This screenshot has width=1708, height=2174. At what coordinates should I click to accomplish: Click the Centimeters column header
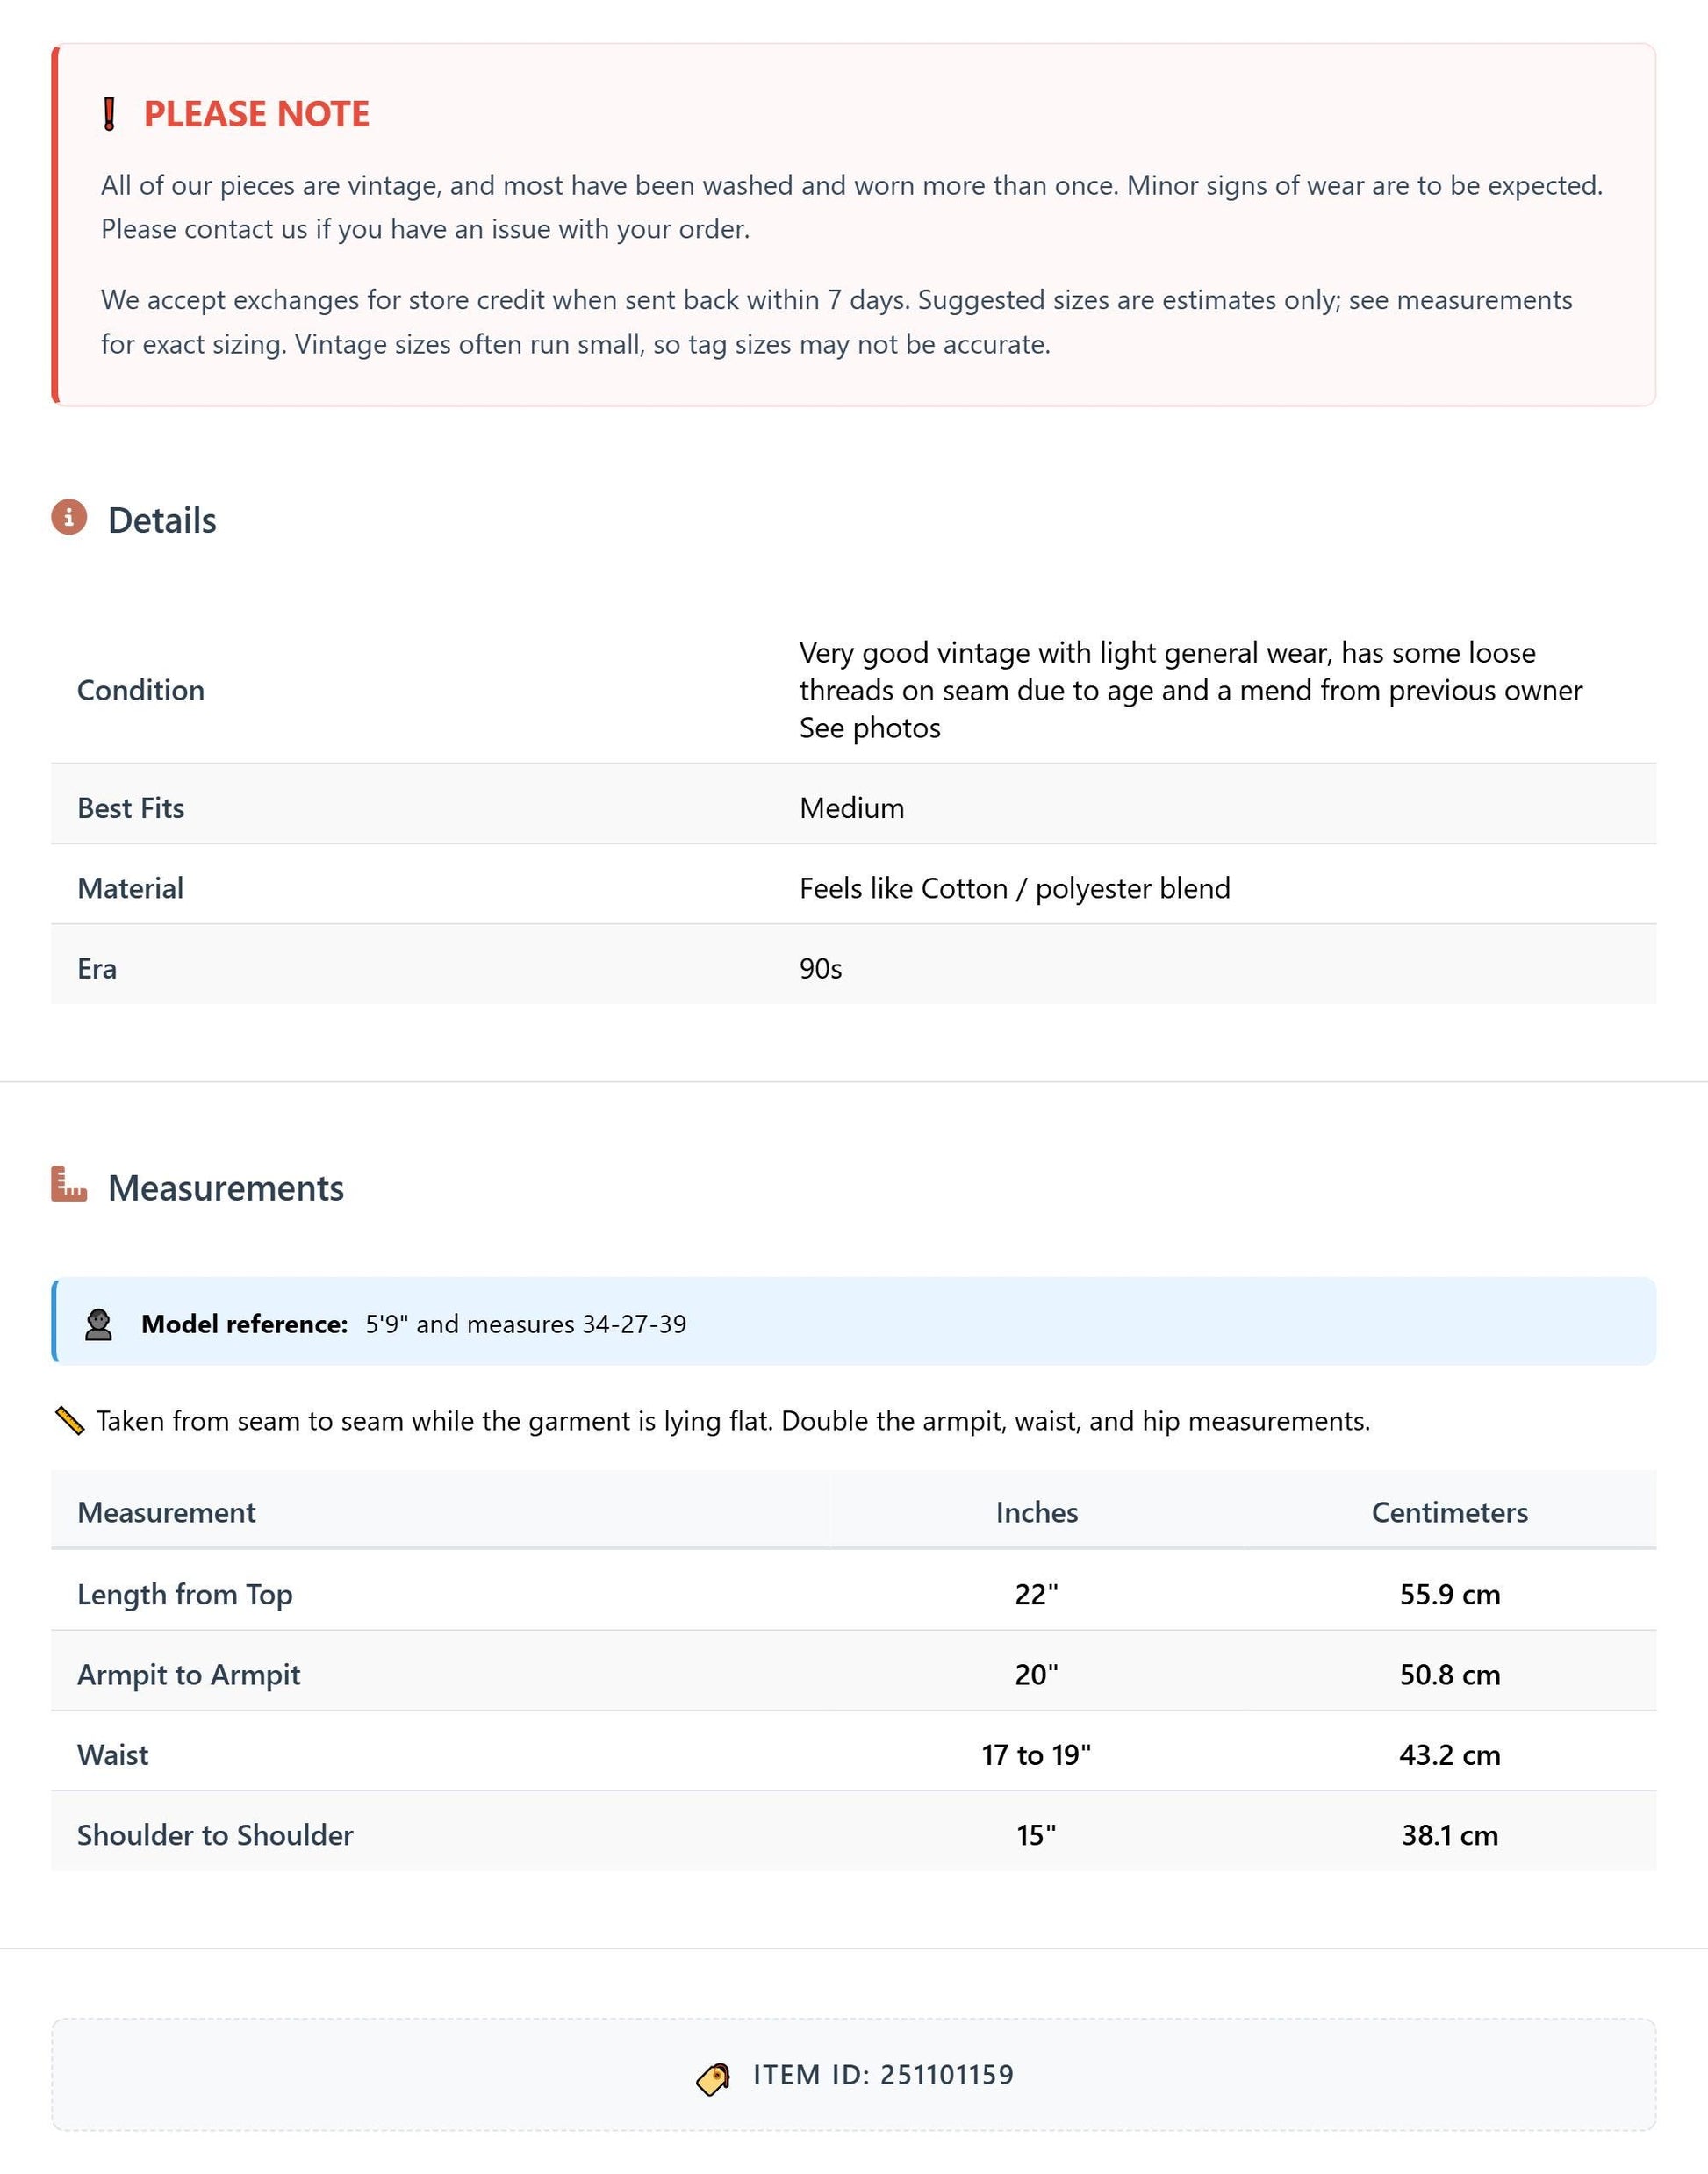click(1449, 1512)
